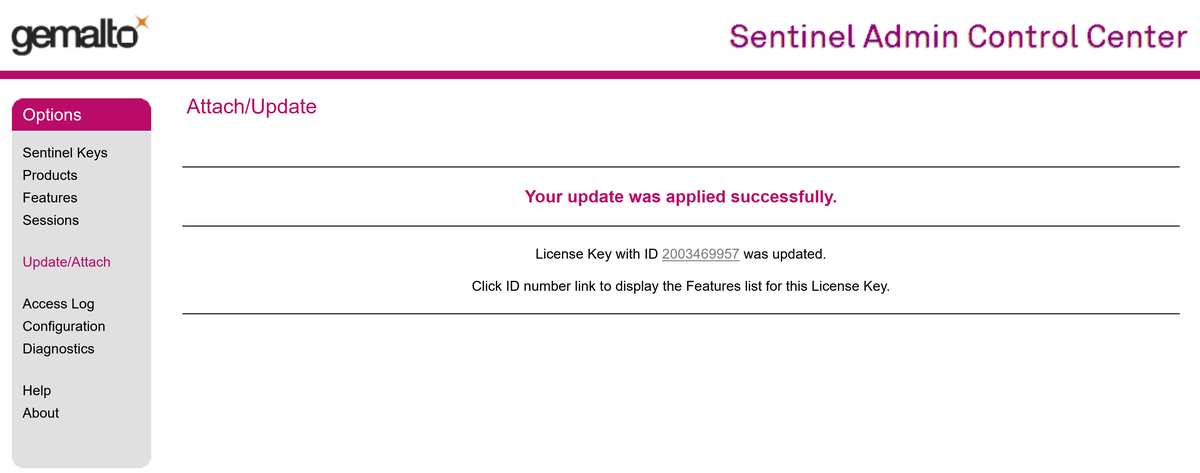
Task: Open the Features list from the sidebar
Action: coord(50,198)
